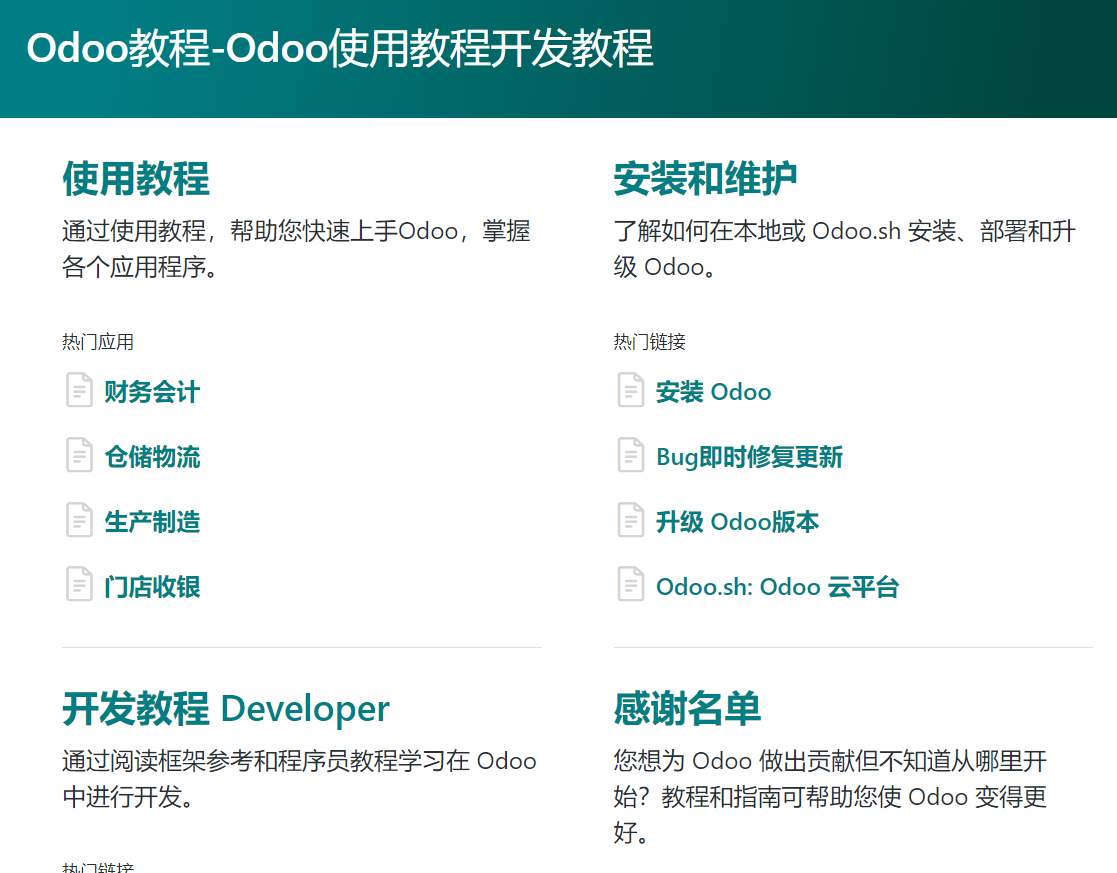Click the 安装和维护 section heading

(x=705, y=178)
